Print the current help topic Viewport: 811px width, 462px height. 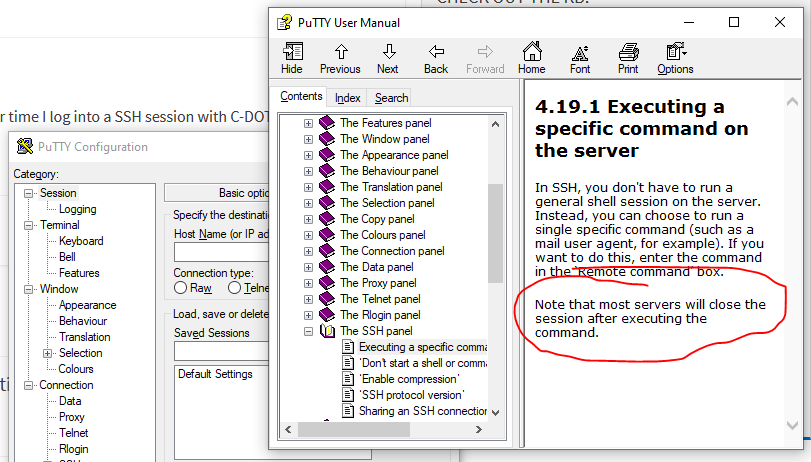coord(628,58)
